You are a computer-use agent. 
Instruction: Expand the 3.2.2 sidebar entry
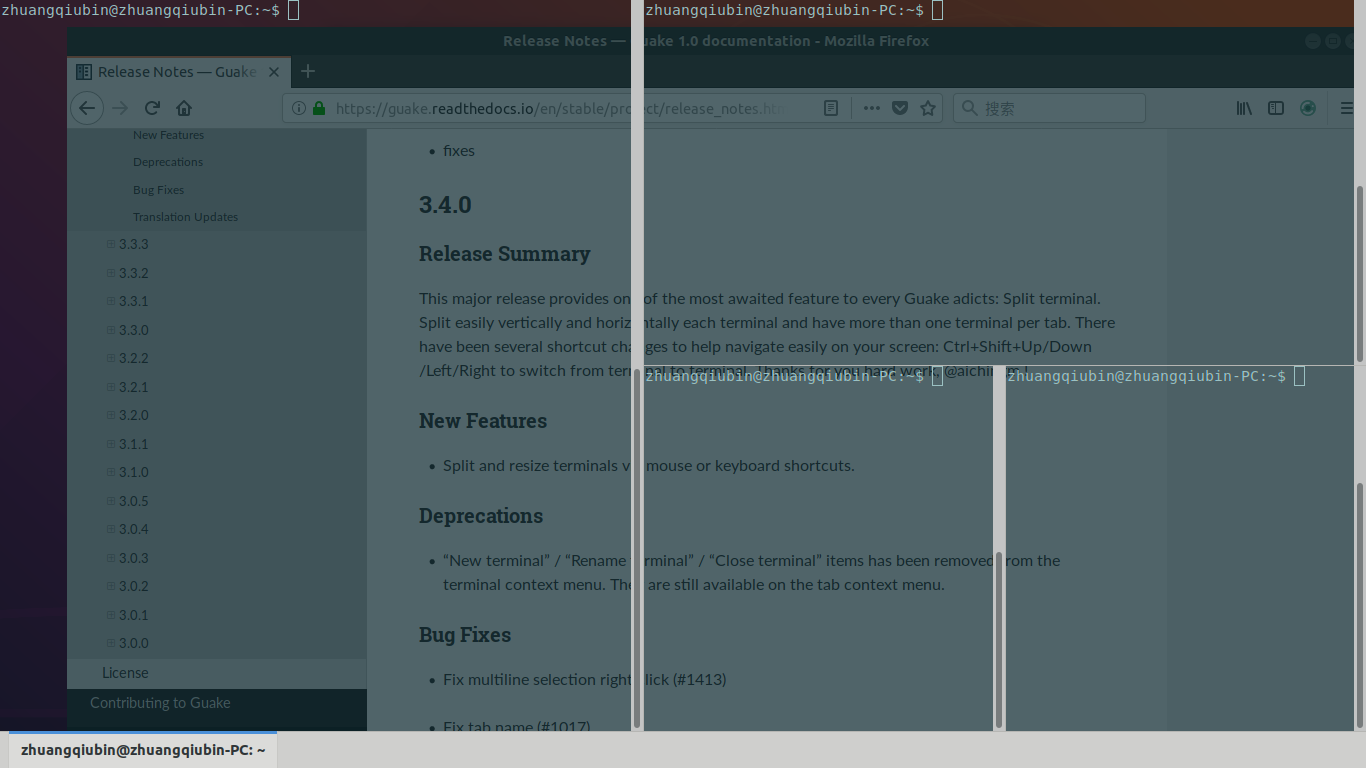[x=111, y=358]
